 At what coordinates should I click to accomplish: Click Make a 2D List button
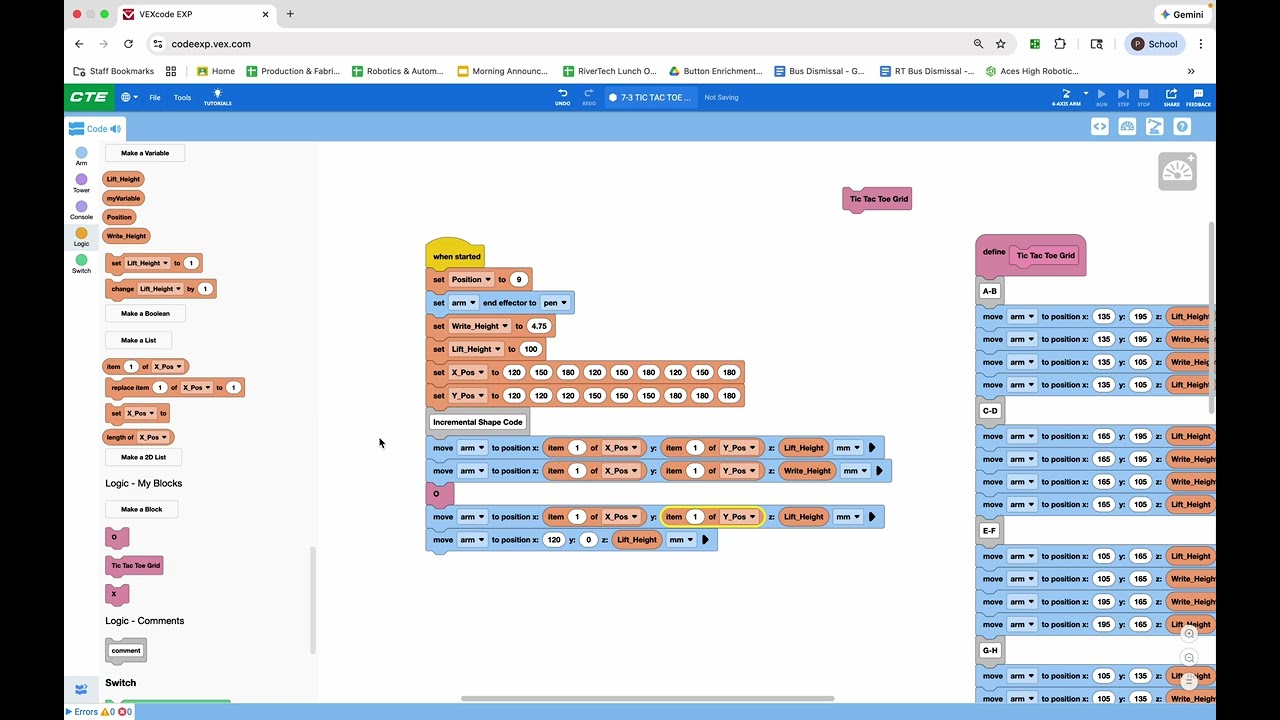click(143, 457)
